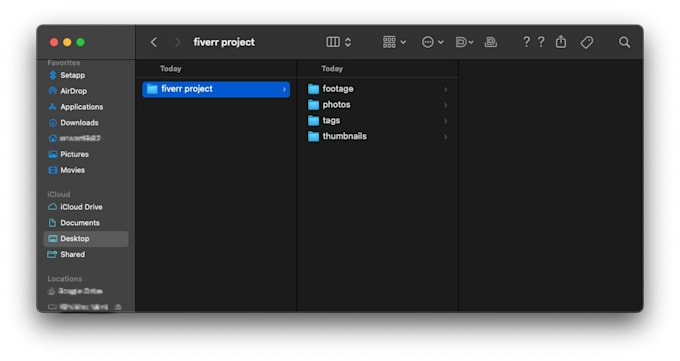Click the stamp-like toolbar icon
Screen dimensions: 680x361
point(490,42)
